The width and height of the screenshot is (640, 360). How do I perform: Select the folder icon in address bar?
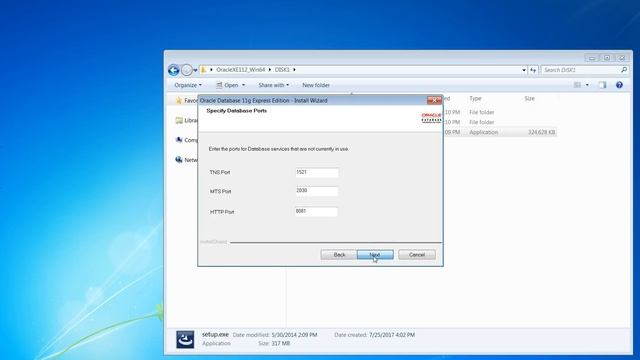[203, 70]
